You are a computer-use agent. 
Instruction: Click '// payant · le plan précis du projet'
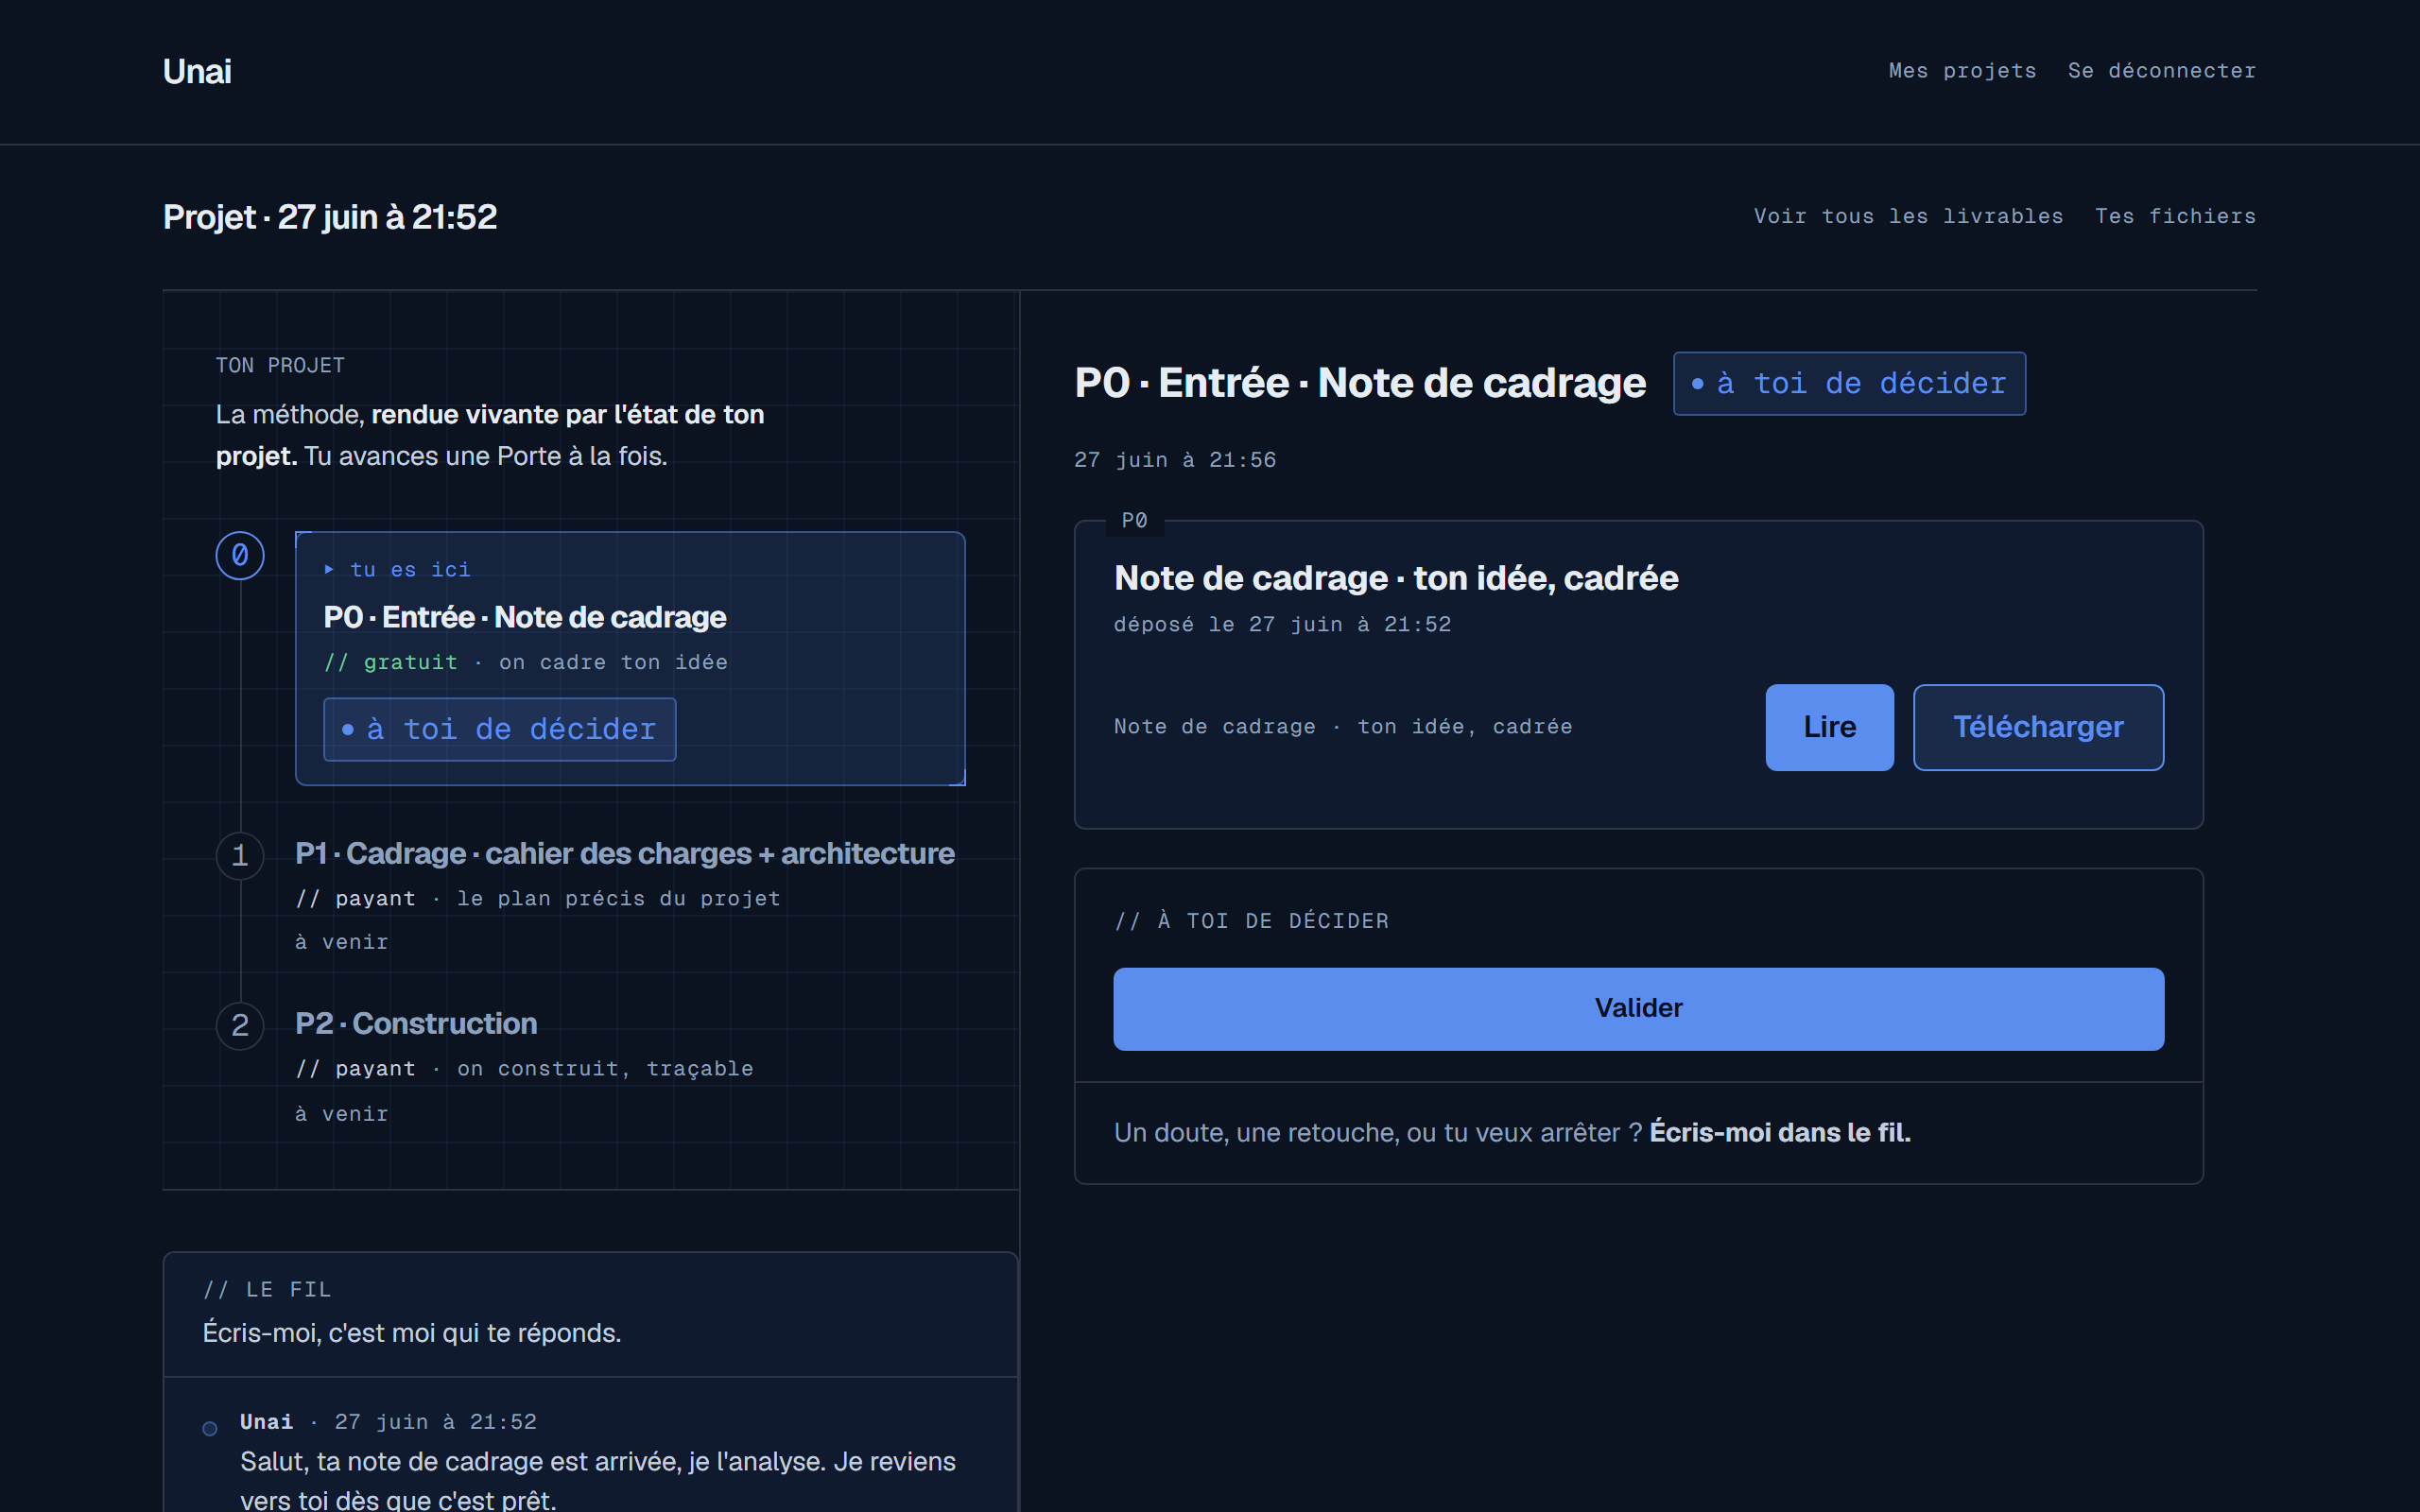click(538, 898)
